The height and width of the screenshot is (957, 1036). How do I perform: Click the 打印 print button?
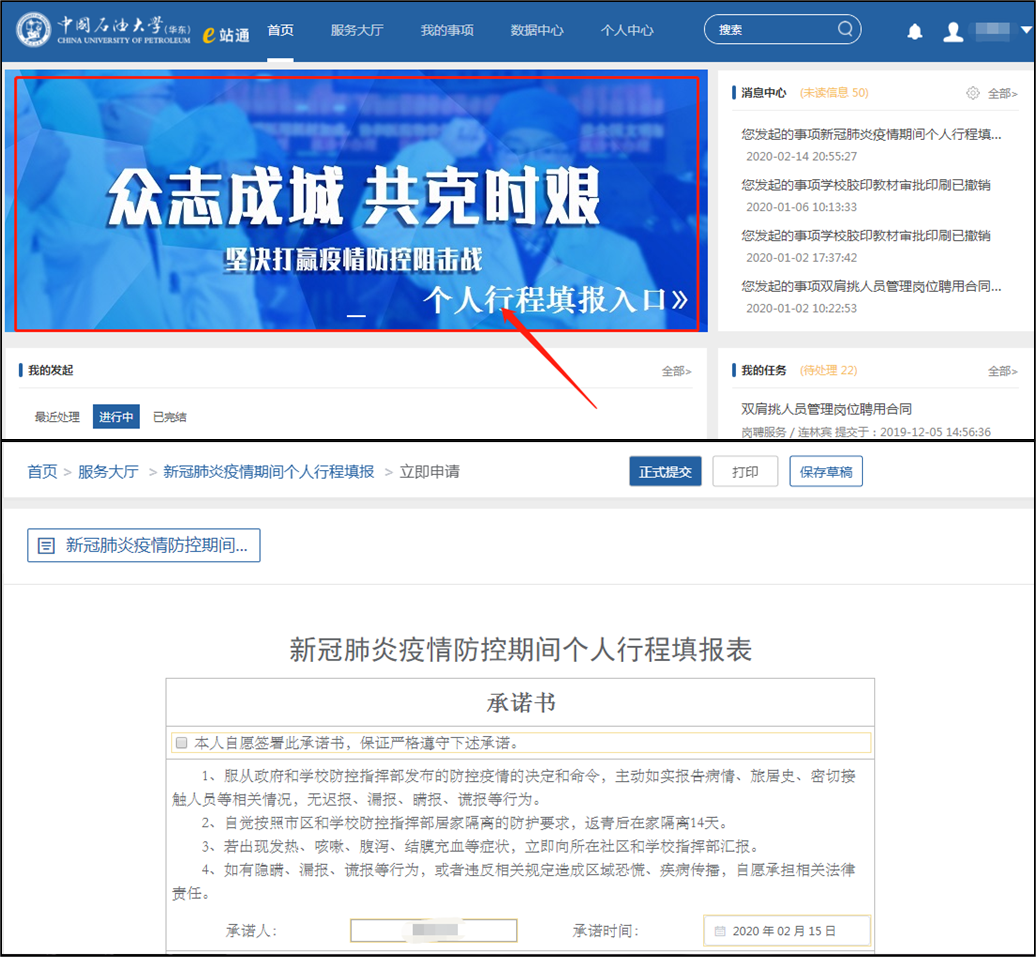745,472
